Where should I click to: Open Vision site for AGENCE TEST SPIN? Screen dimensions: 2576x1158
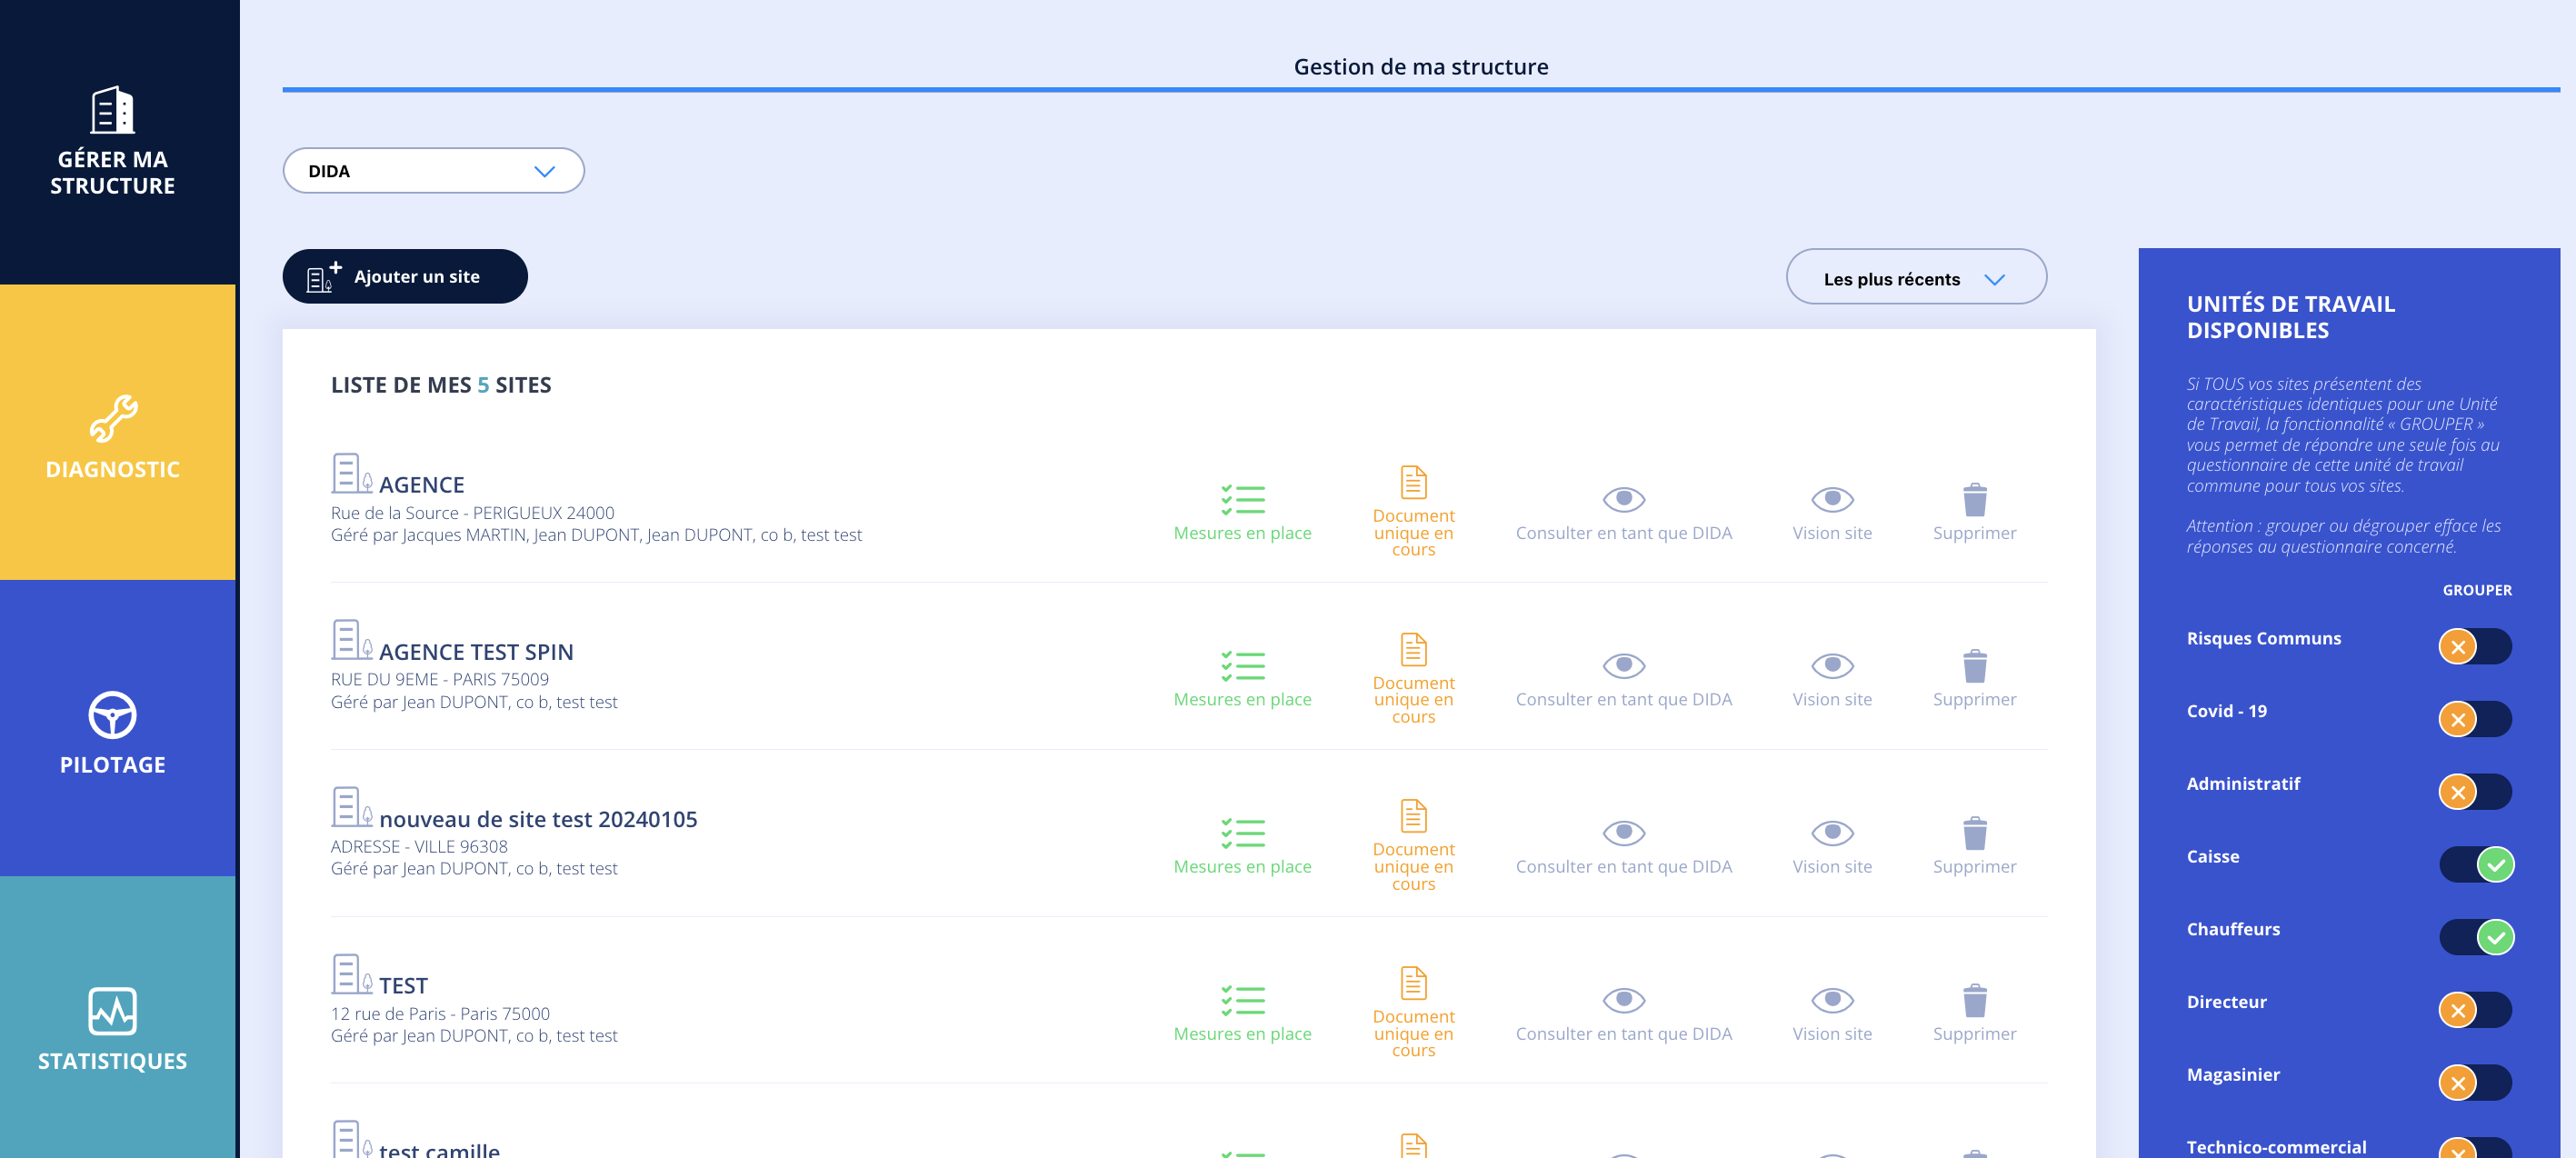[1832, 680]
